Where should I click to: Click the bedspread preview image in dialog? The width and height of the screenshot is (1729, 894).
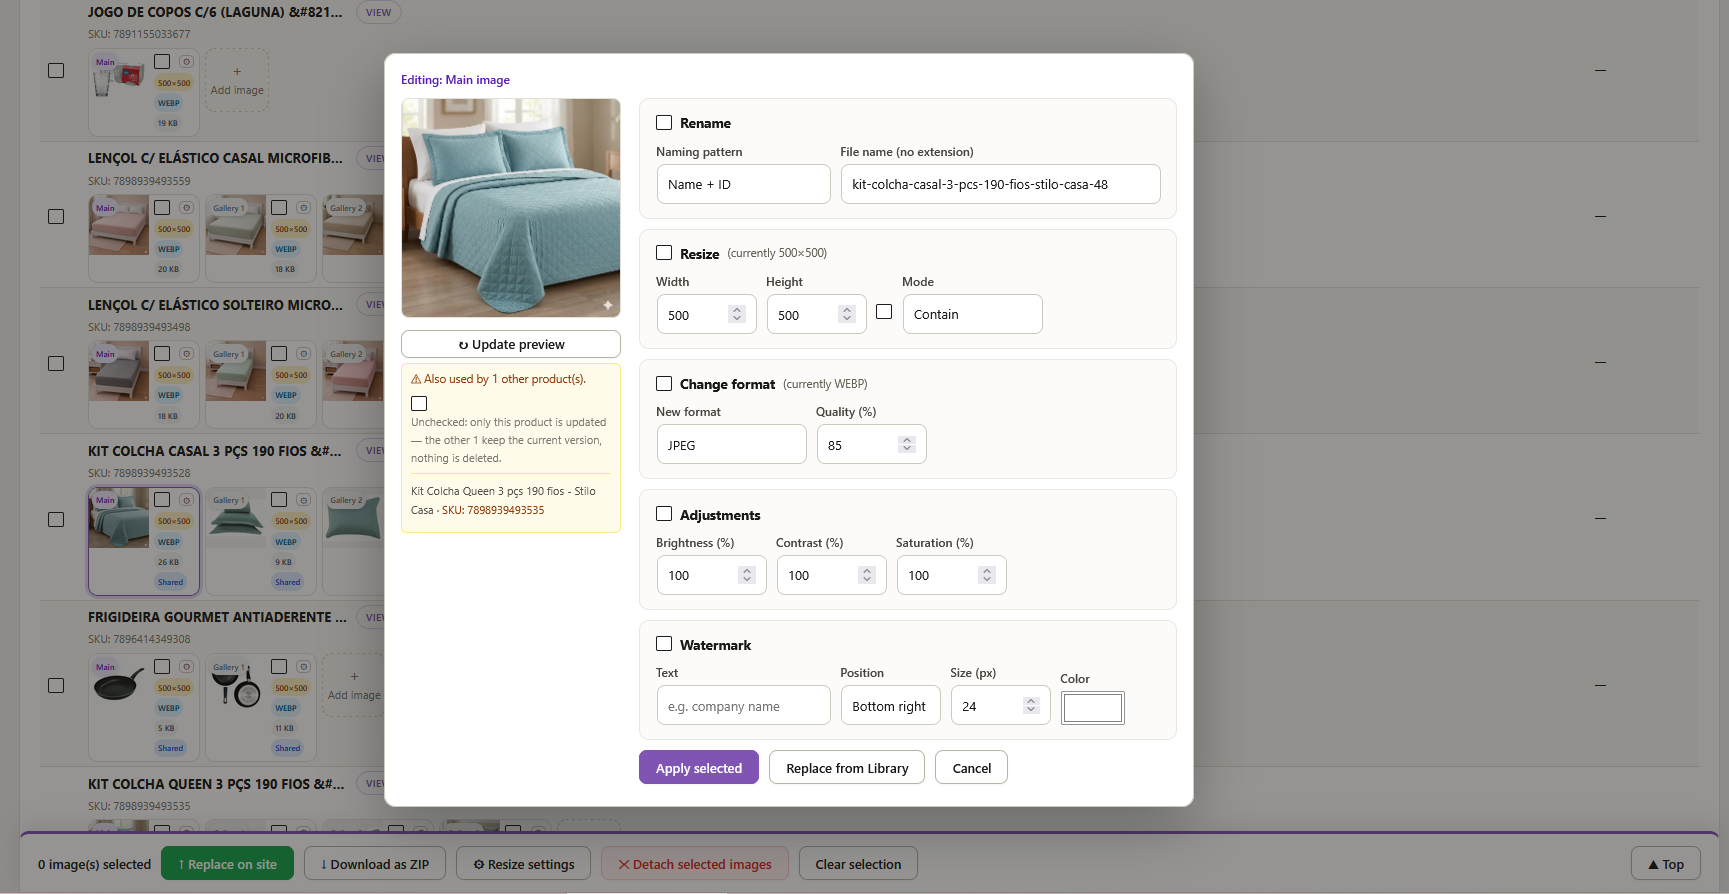coord(511,208)
